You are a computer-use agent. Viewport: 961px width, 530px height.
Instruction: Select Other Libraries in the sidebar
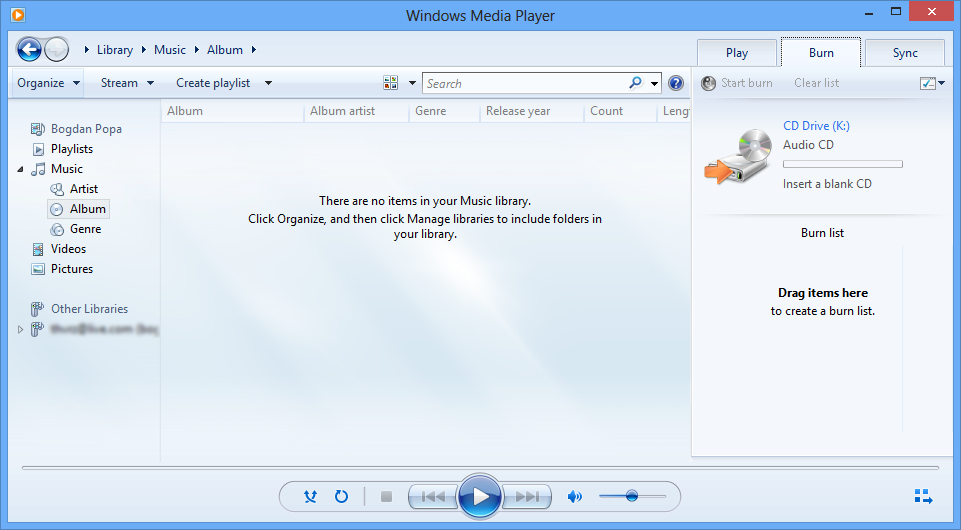click(89, 309)
